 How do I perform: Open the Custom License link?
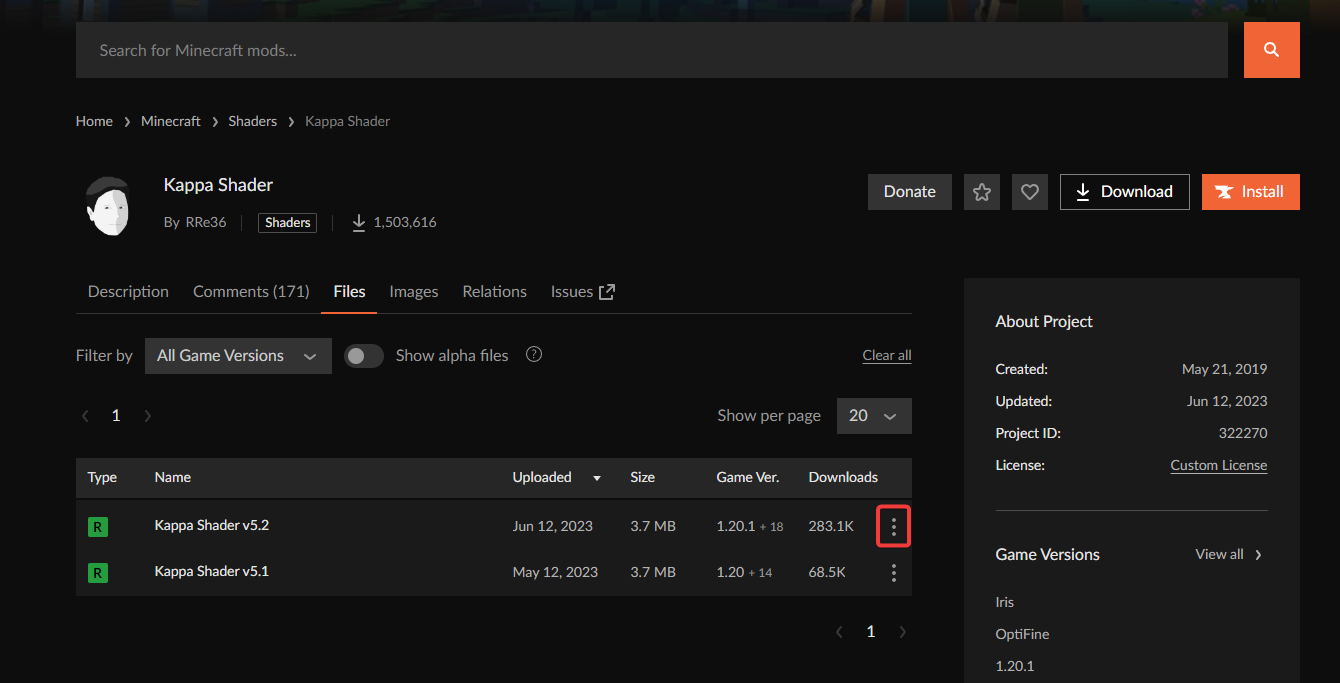tap(1218, 465)
